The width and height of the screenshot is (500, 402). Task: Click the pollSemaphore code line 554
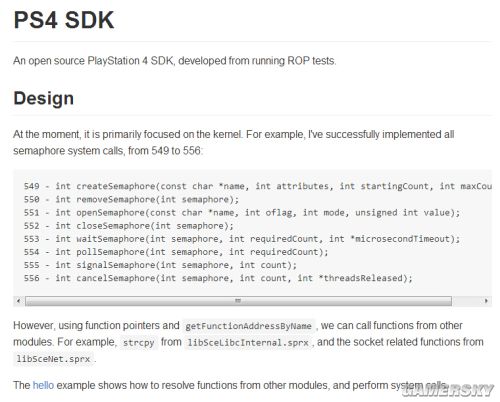pos(176,252)
